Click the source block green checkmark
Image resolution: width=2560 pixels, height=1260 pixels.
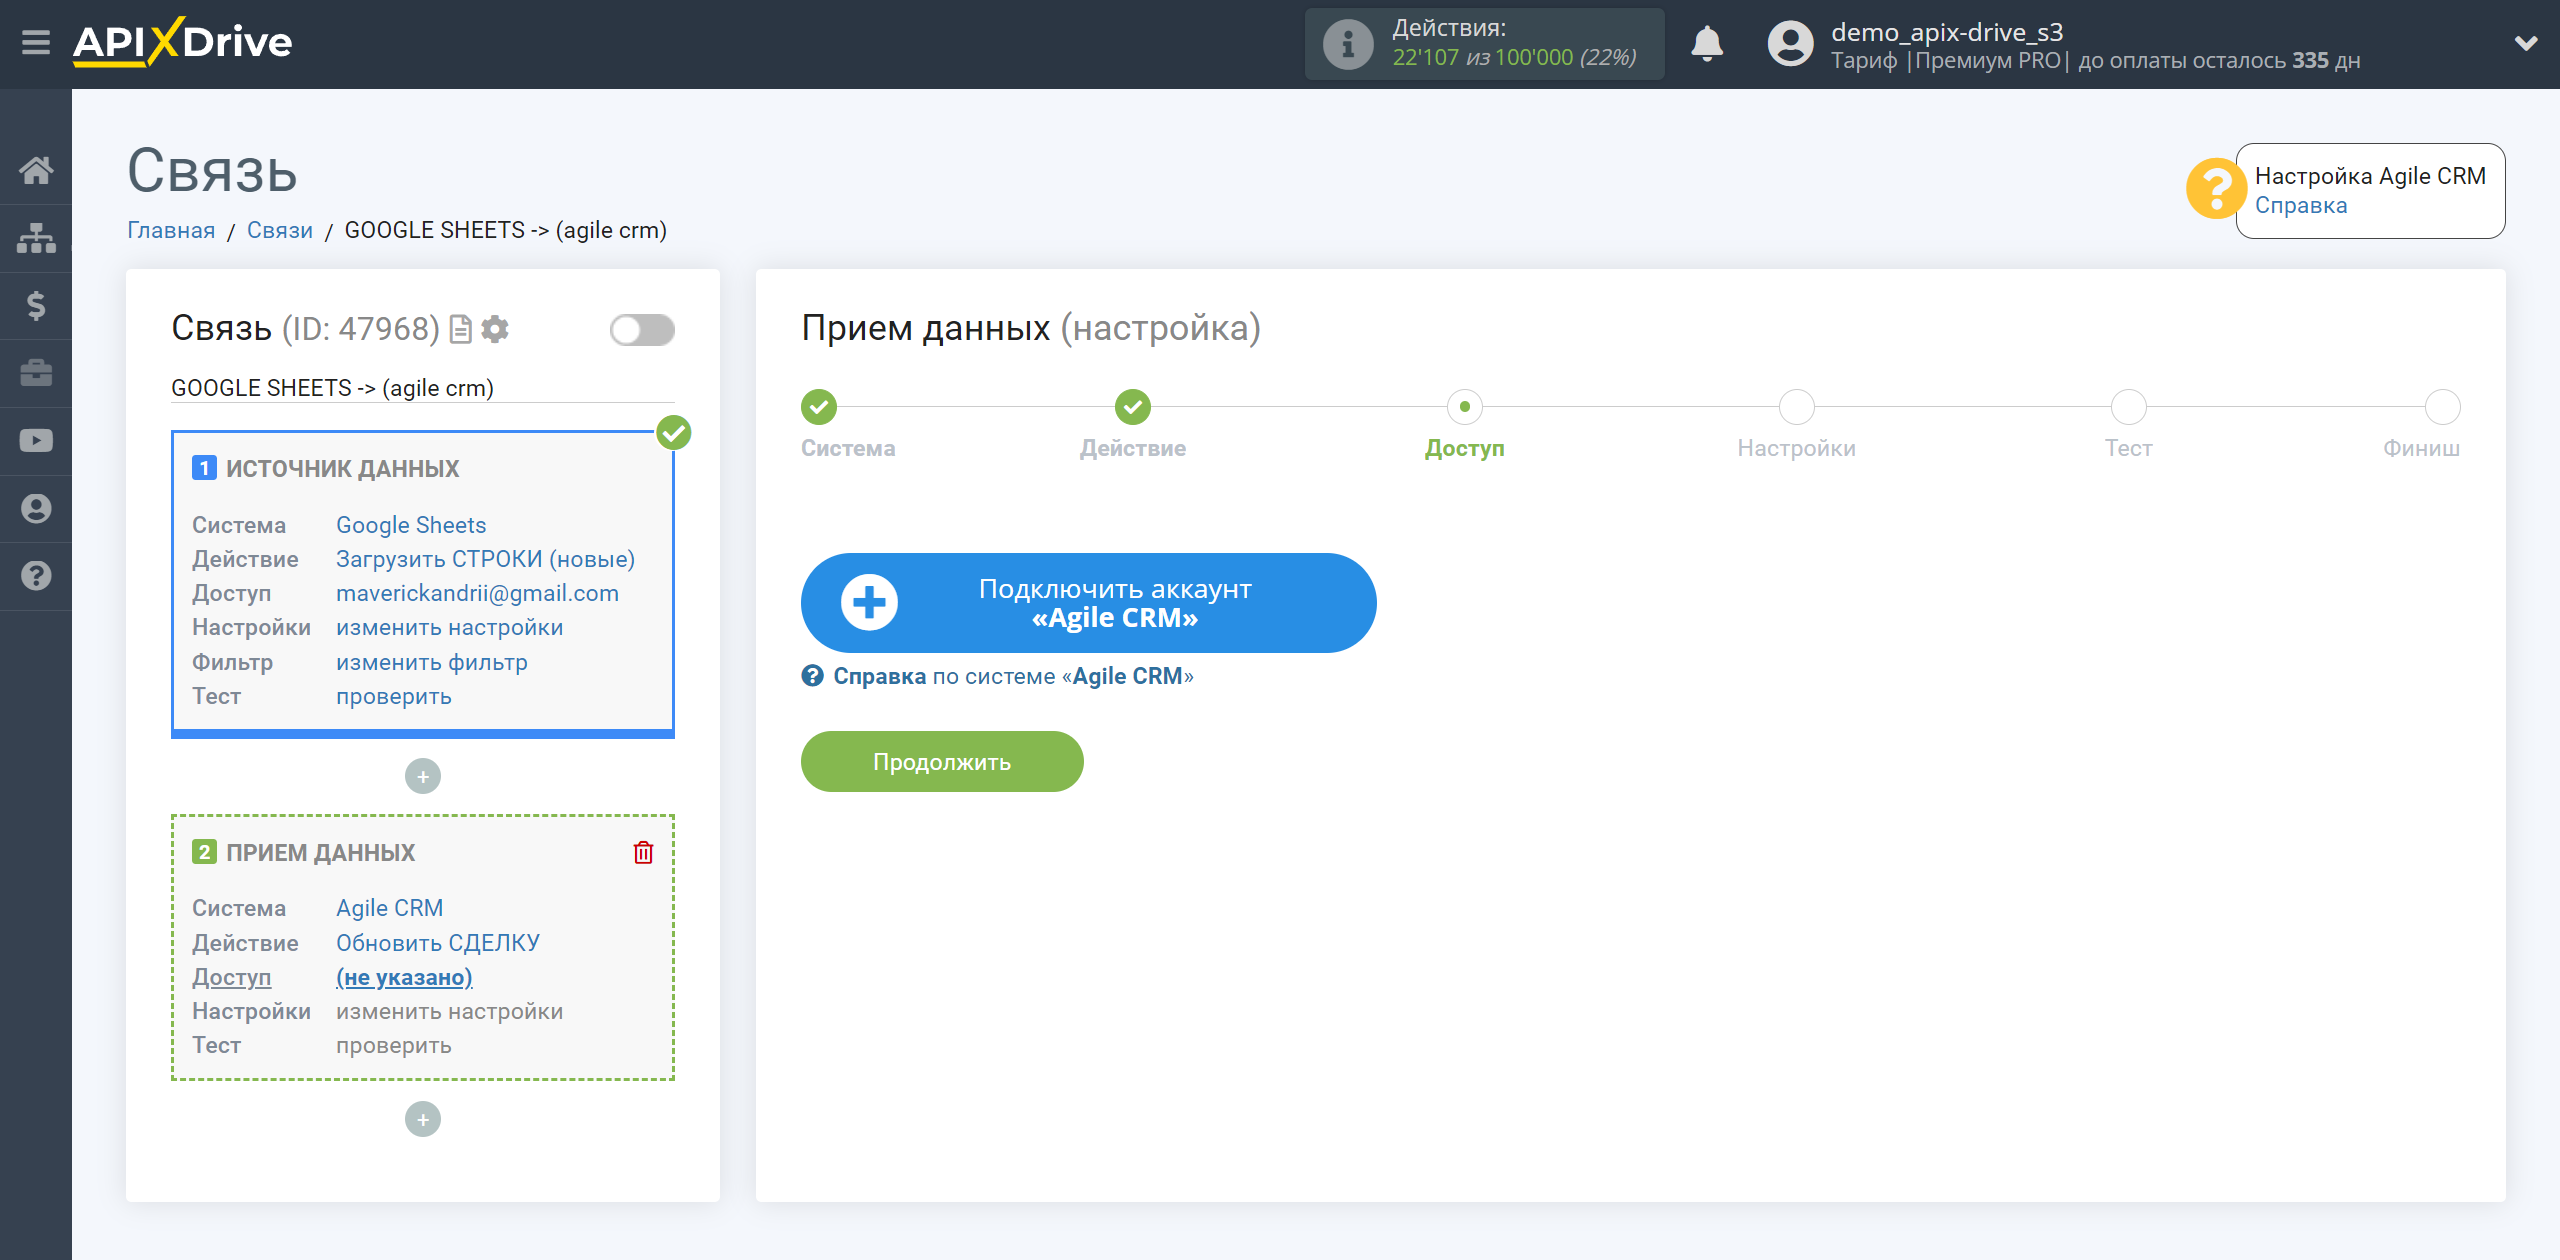tap(674, 433)
